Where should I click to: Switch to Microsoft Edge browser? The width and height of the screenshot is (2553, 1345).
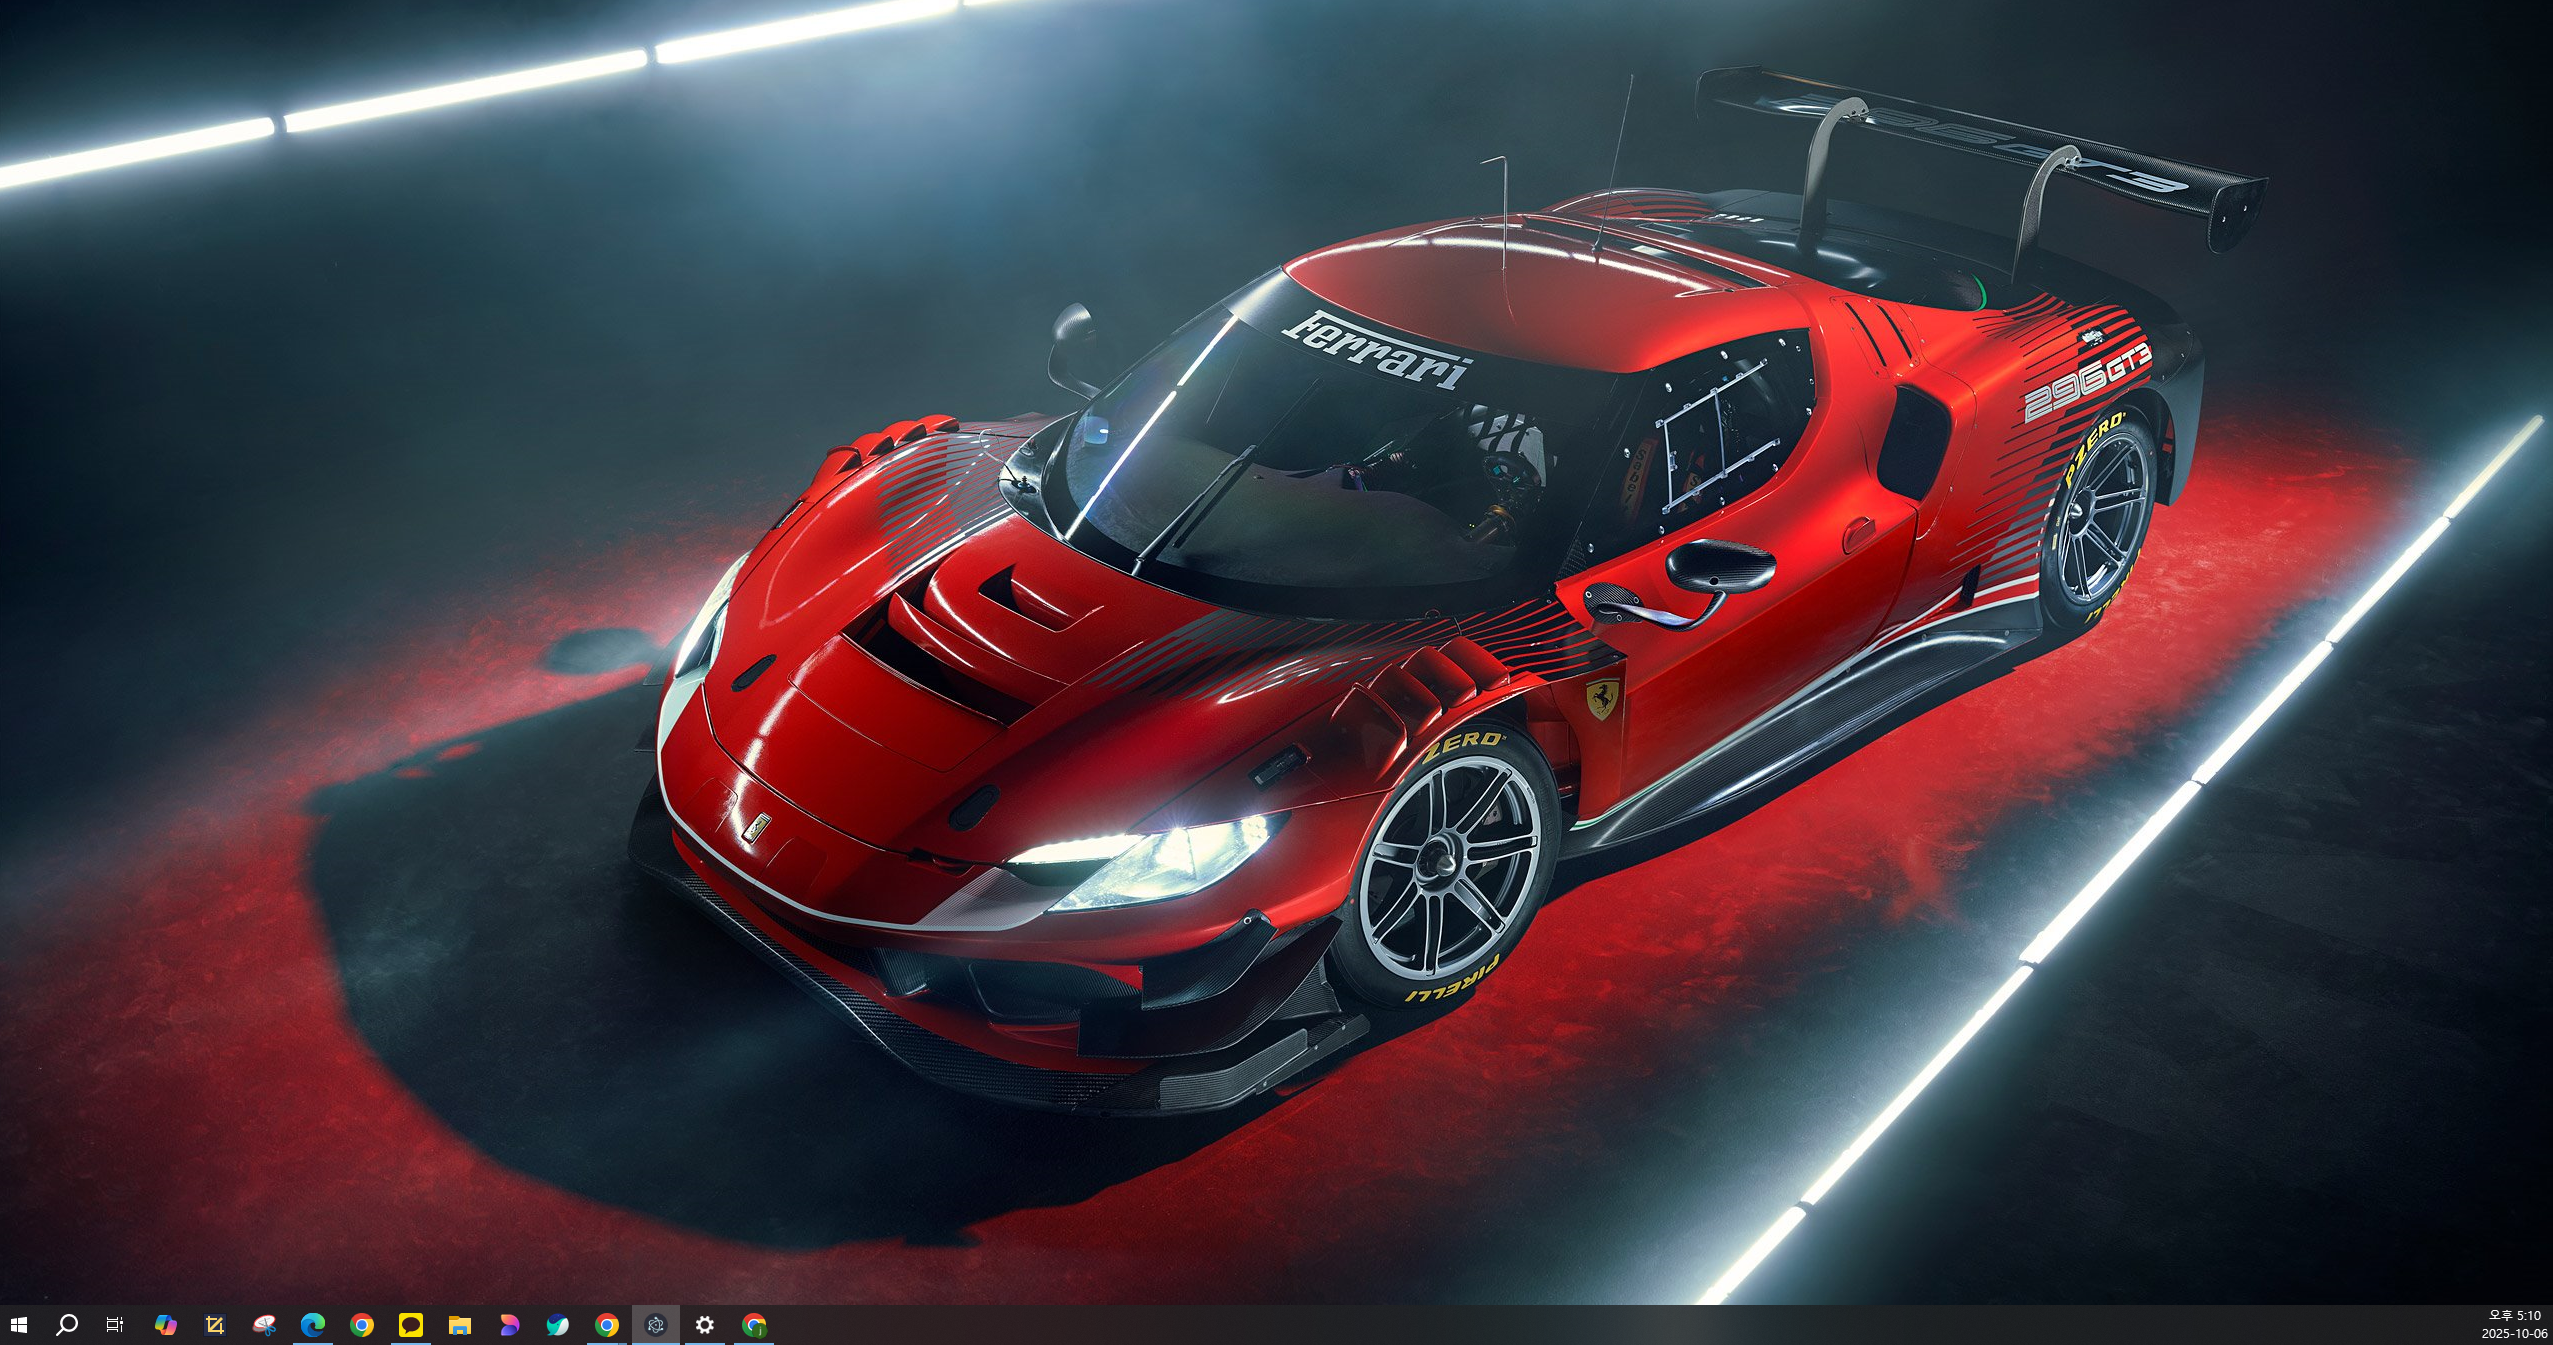coord(313,1325)
